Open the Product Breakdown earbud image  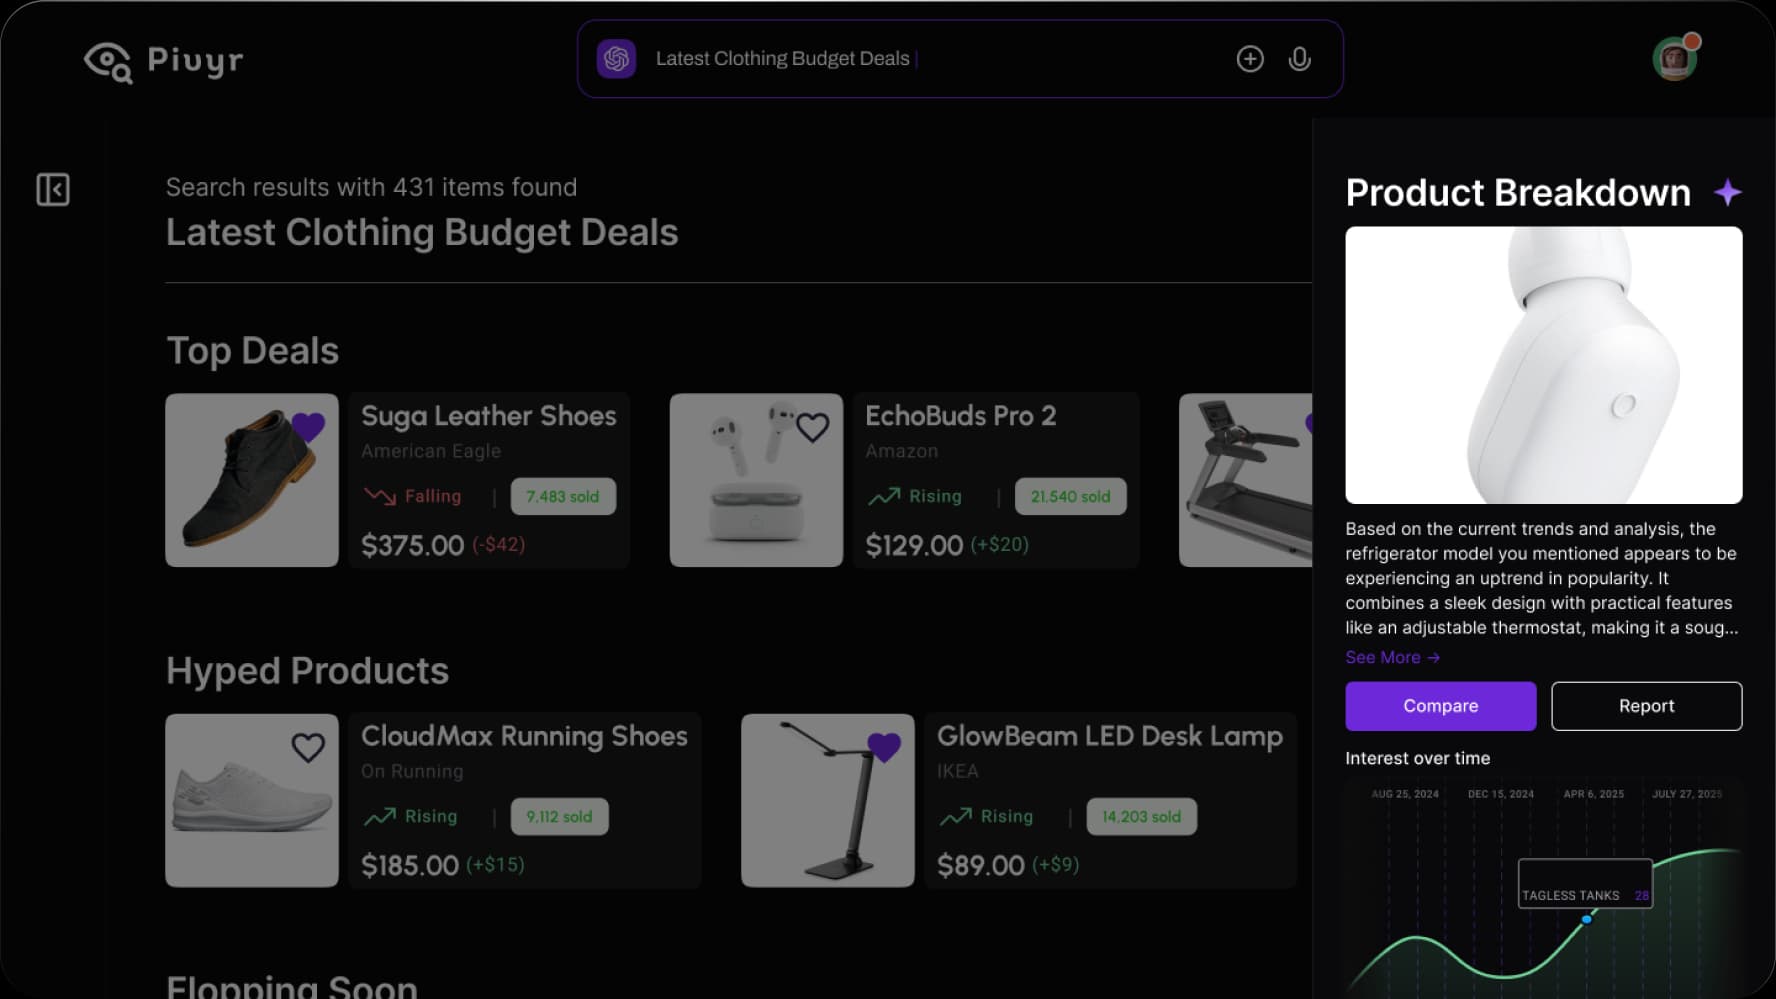(x=1543, y=365)
